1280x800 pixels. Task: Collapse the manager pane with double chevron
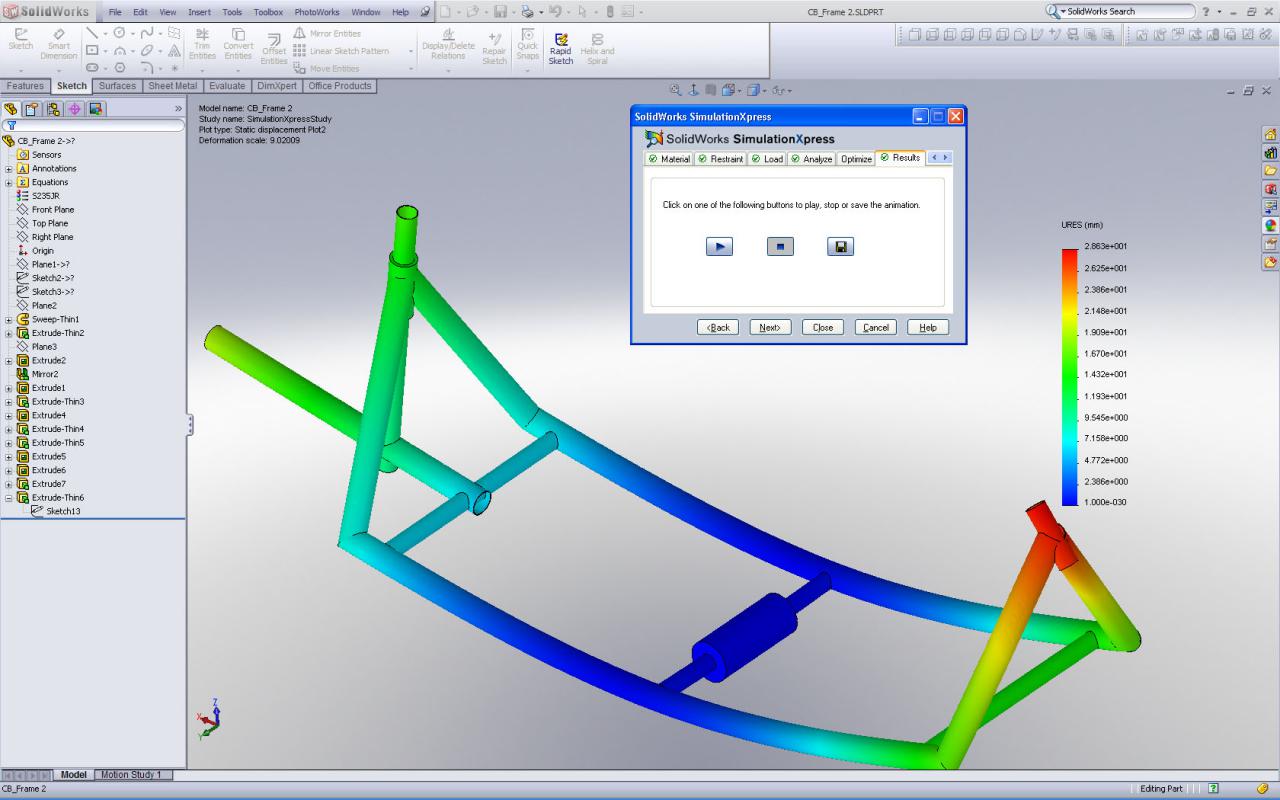pos(179,109)
